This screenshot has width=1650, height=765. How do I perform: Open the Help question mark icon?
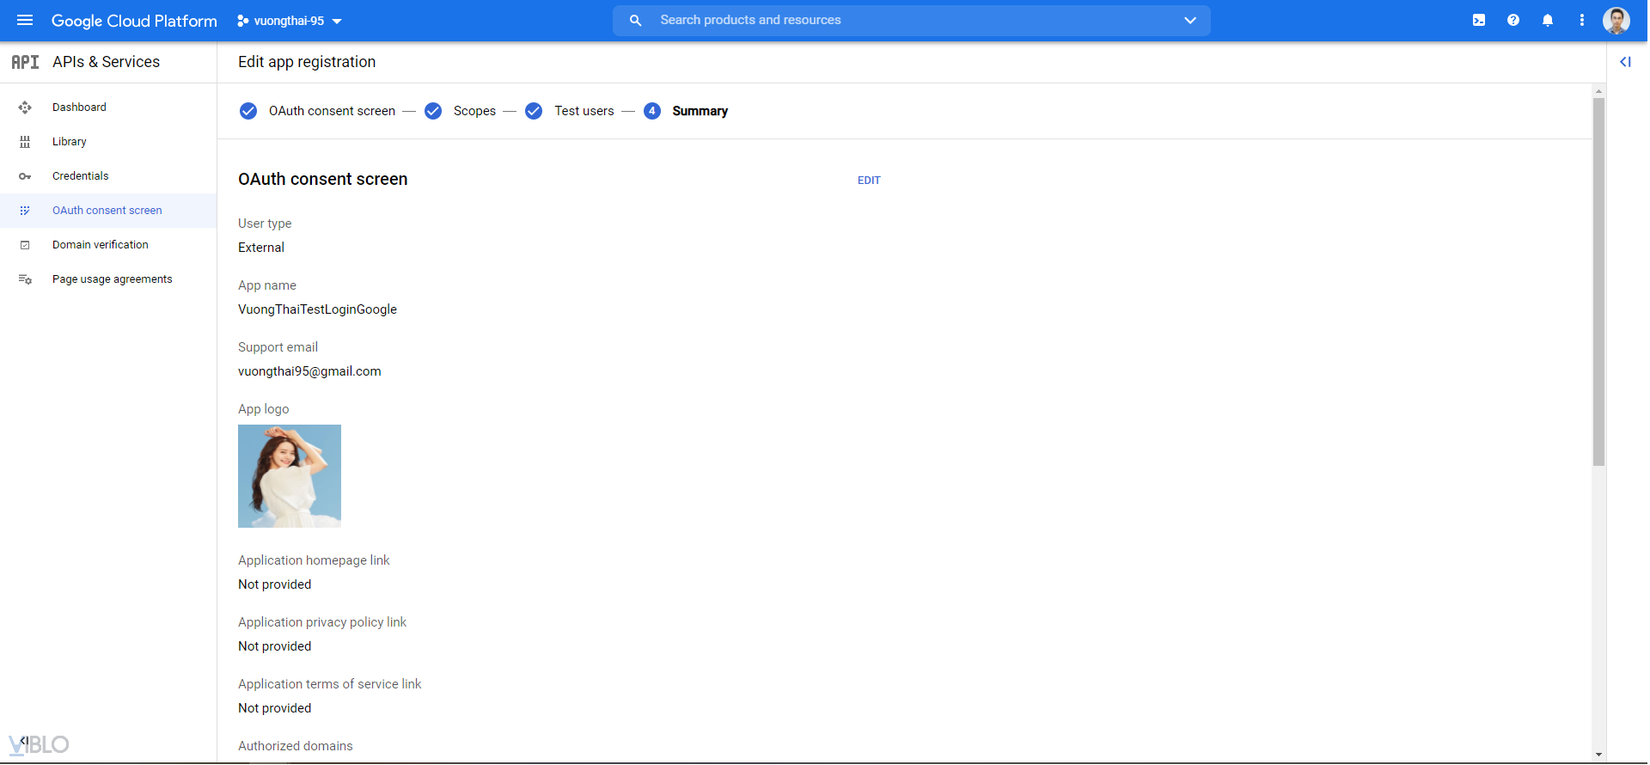coord(1513,20)
